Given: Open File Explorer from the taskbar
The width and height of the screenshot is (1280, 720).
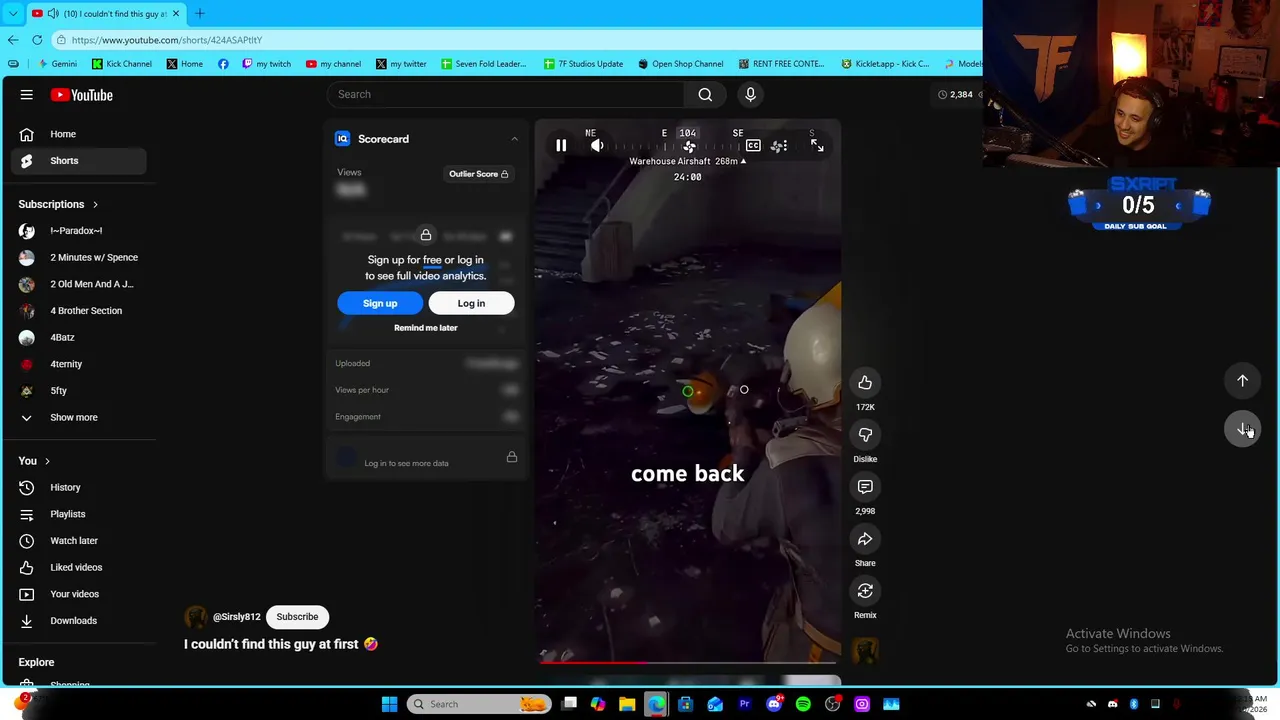Looking at the screenshot, I should pos(627,704).
